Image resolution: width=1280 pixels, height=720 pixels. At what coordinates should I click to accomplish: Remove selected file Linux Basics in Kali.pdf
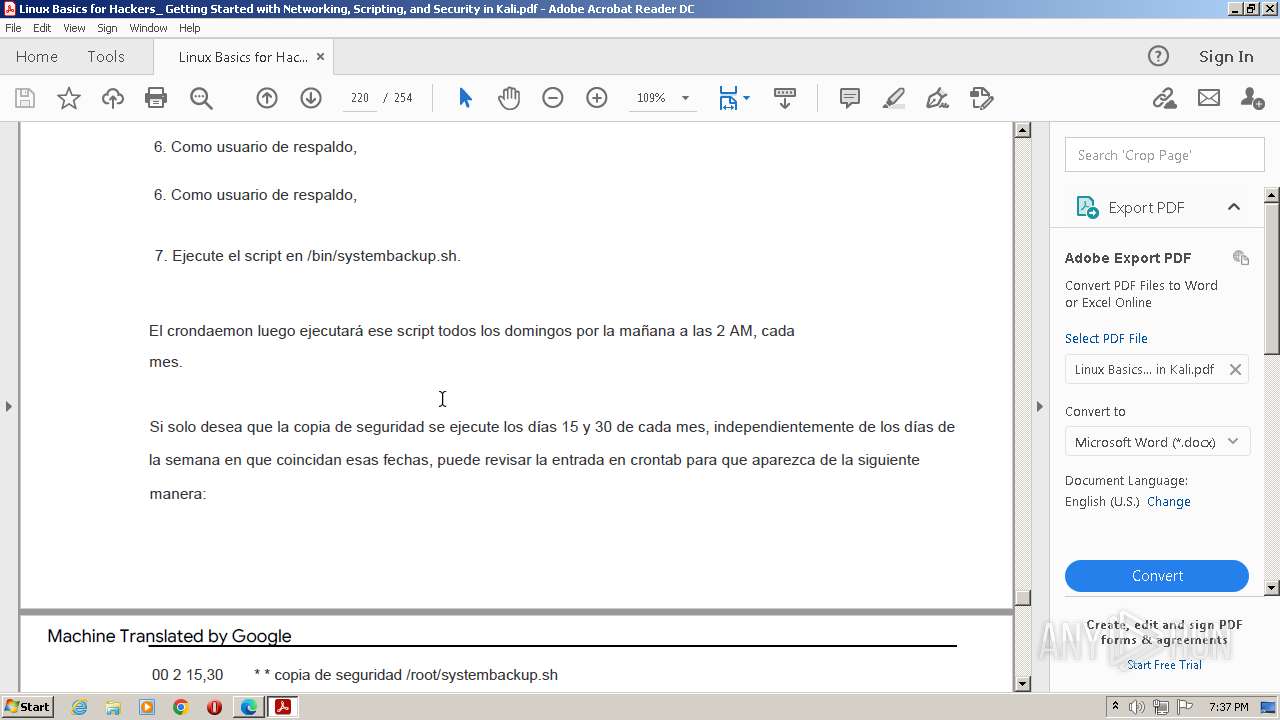(x=1235, y=369)
